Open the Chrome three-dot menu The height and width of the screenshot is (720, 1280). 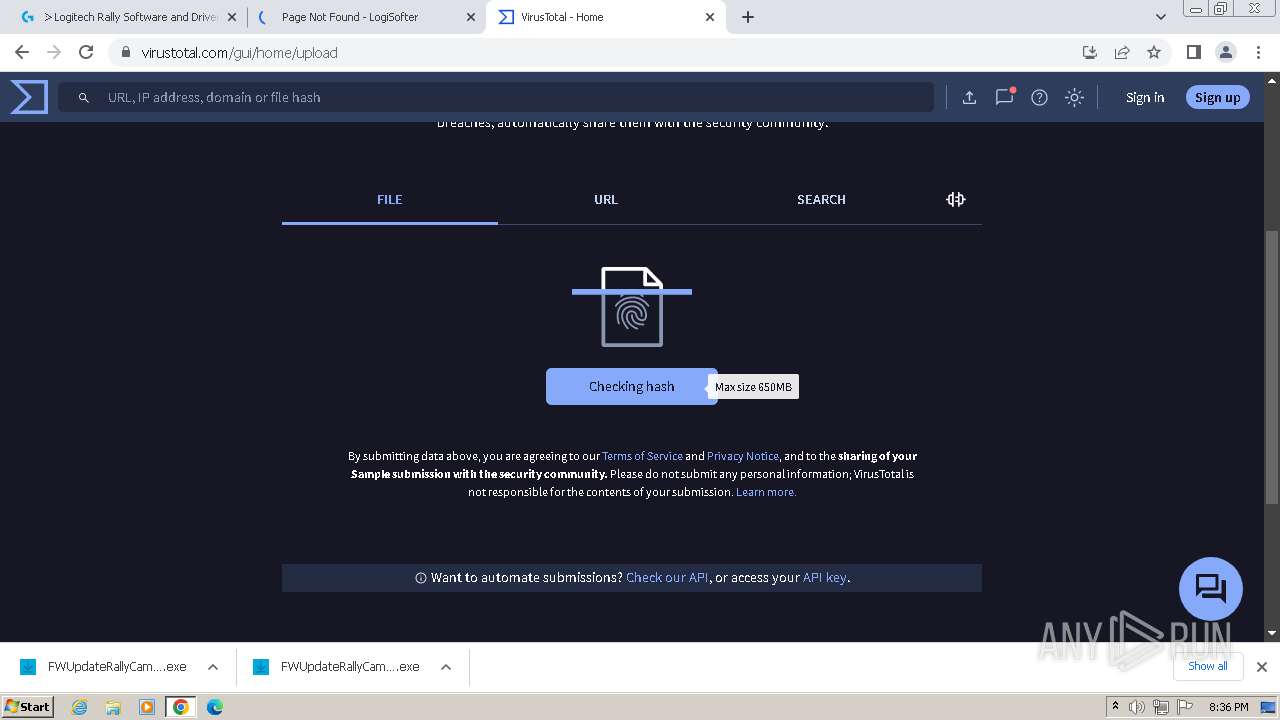1258,52
